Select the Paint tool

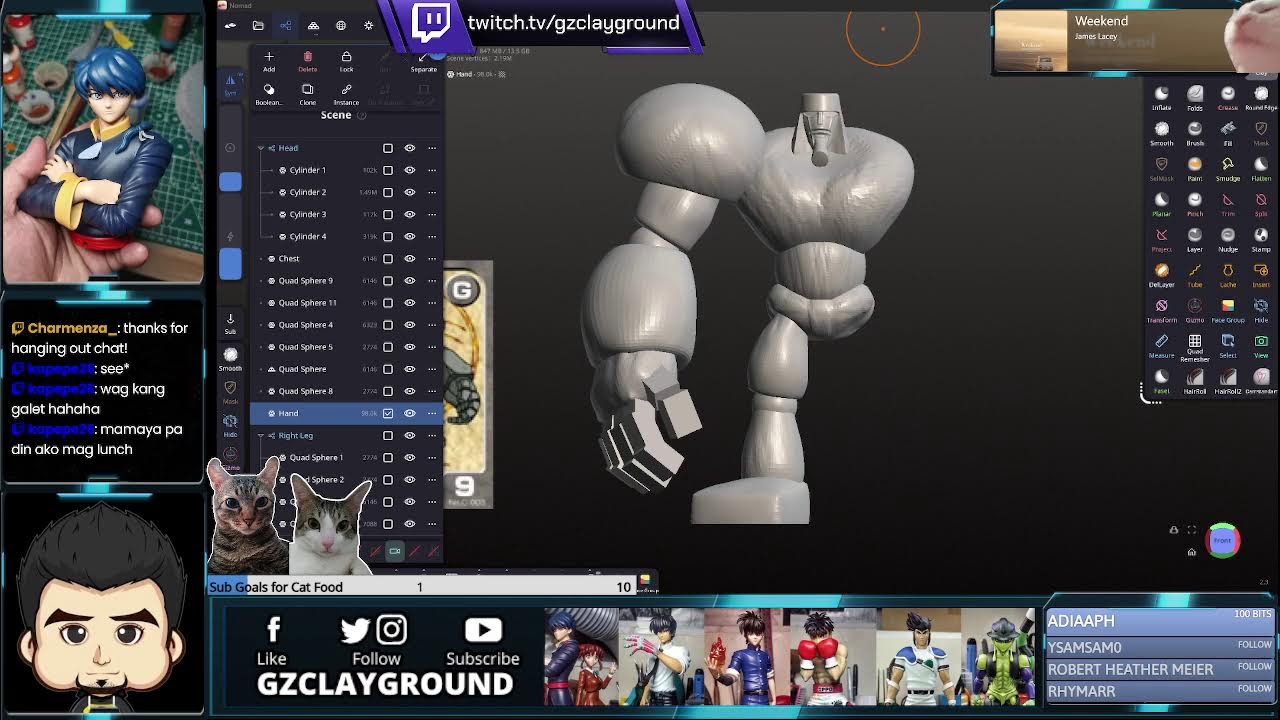point(1195,168)
